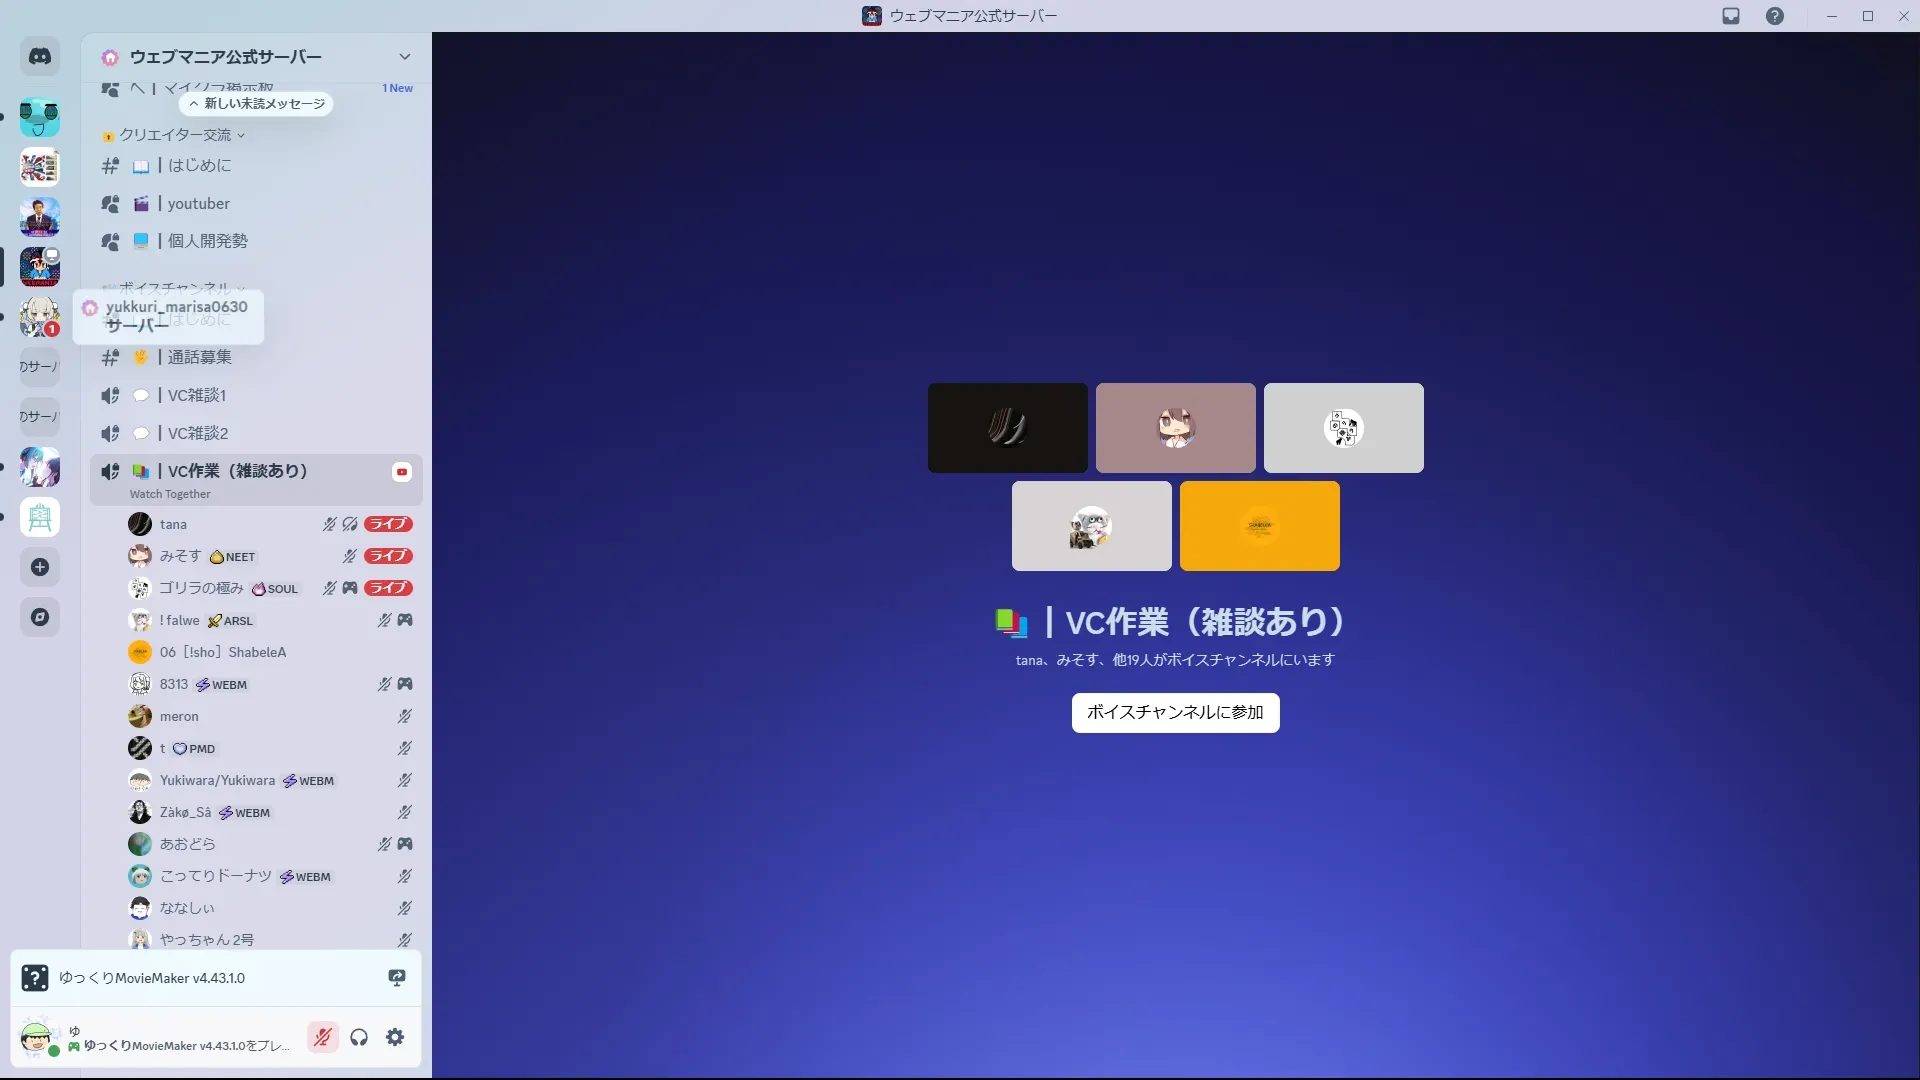Open Discord direct messages home icon

coord(40,57)
